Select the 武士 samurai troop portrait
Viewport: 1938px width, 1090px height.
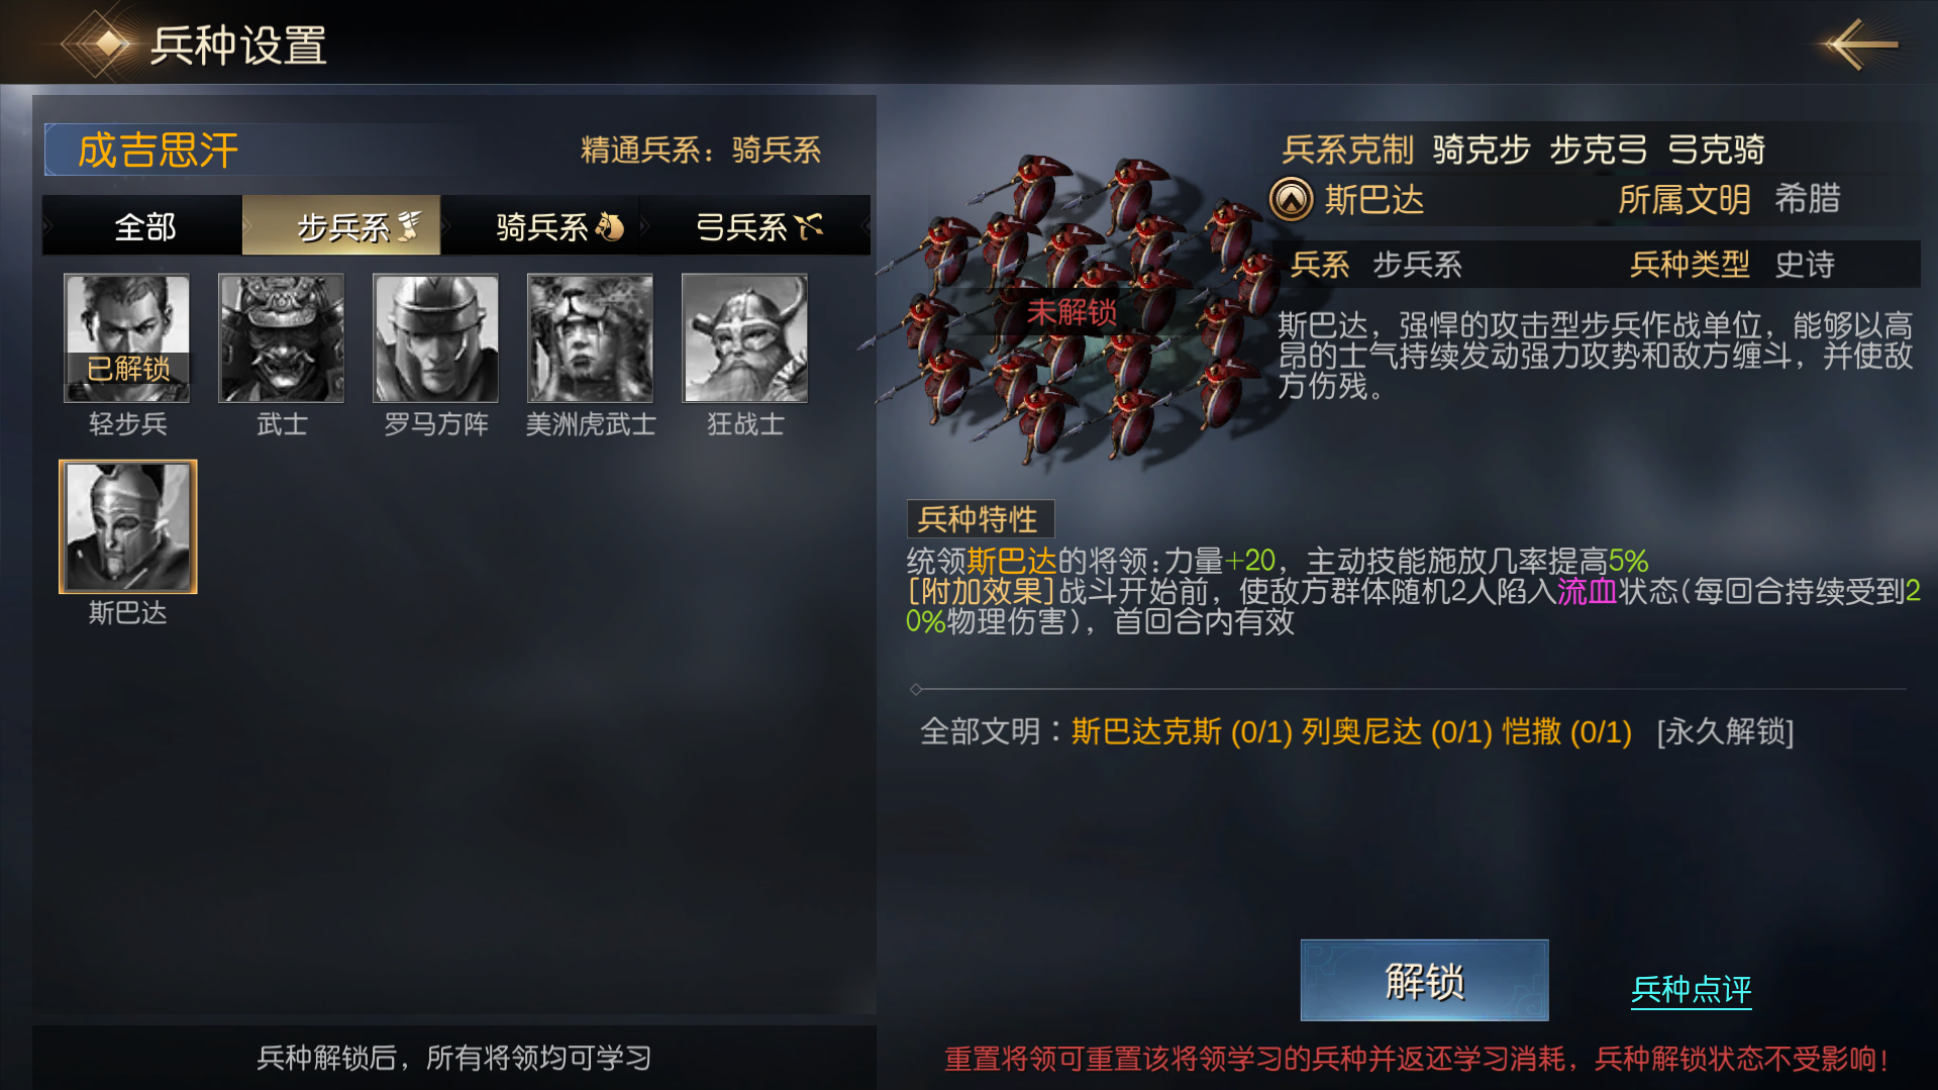(281, 338)
